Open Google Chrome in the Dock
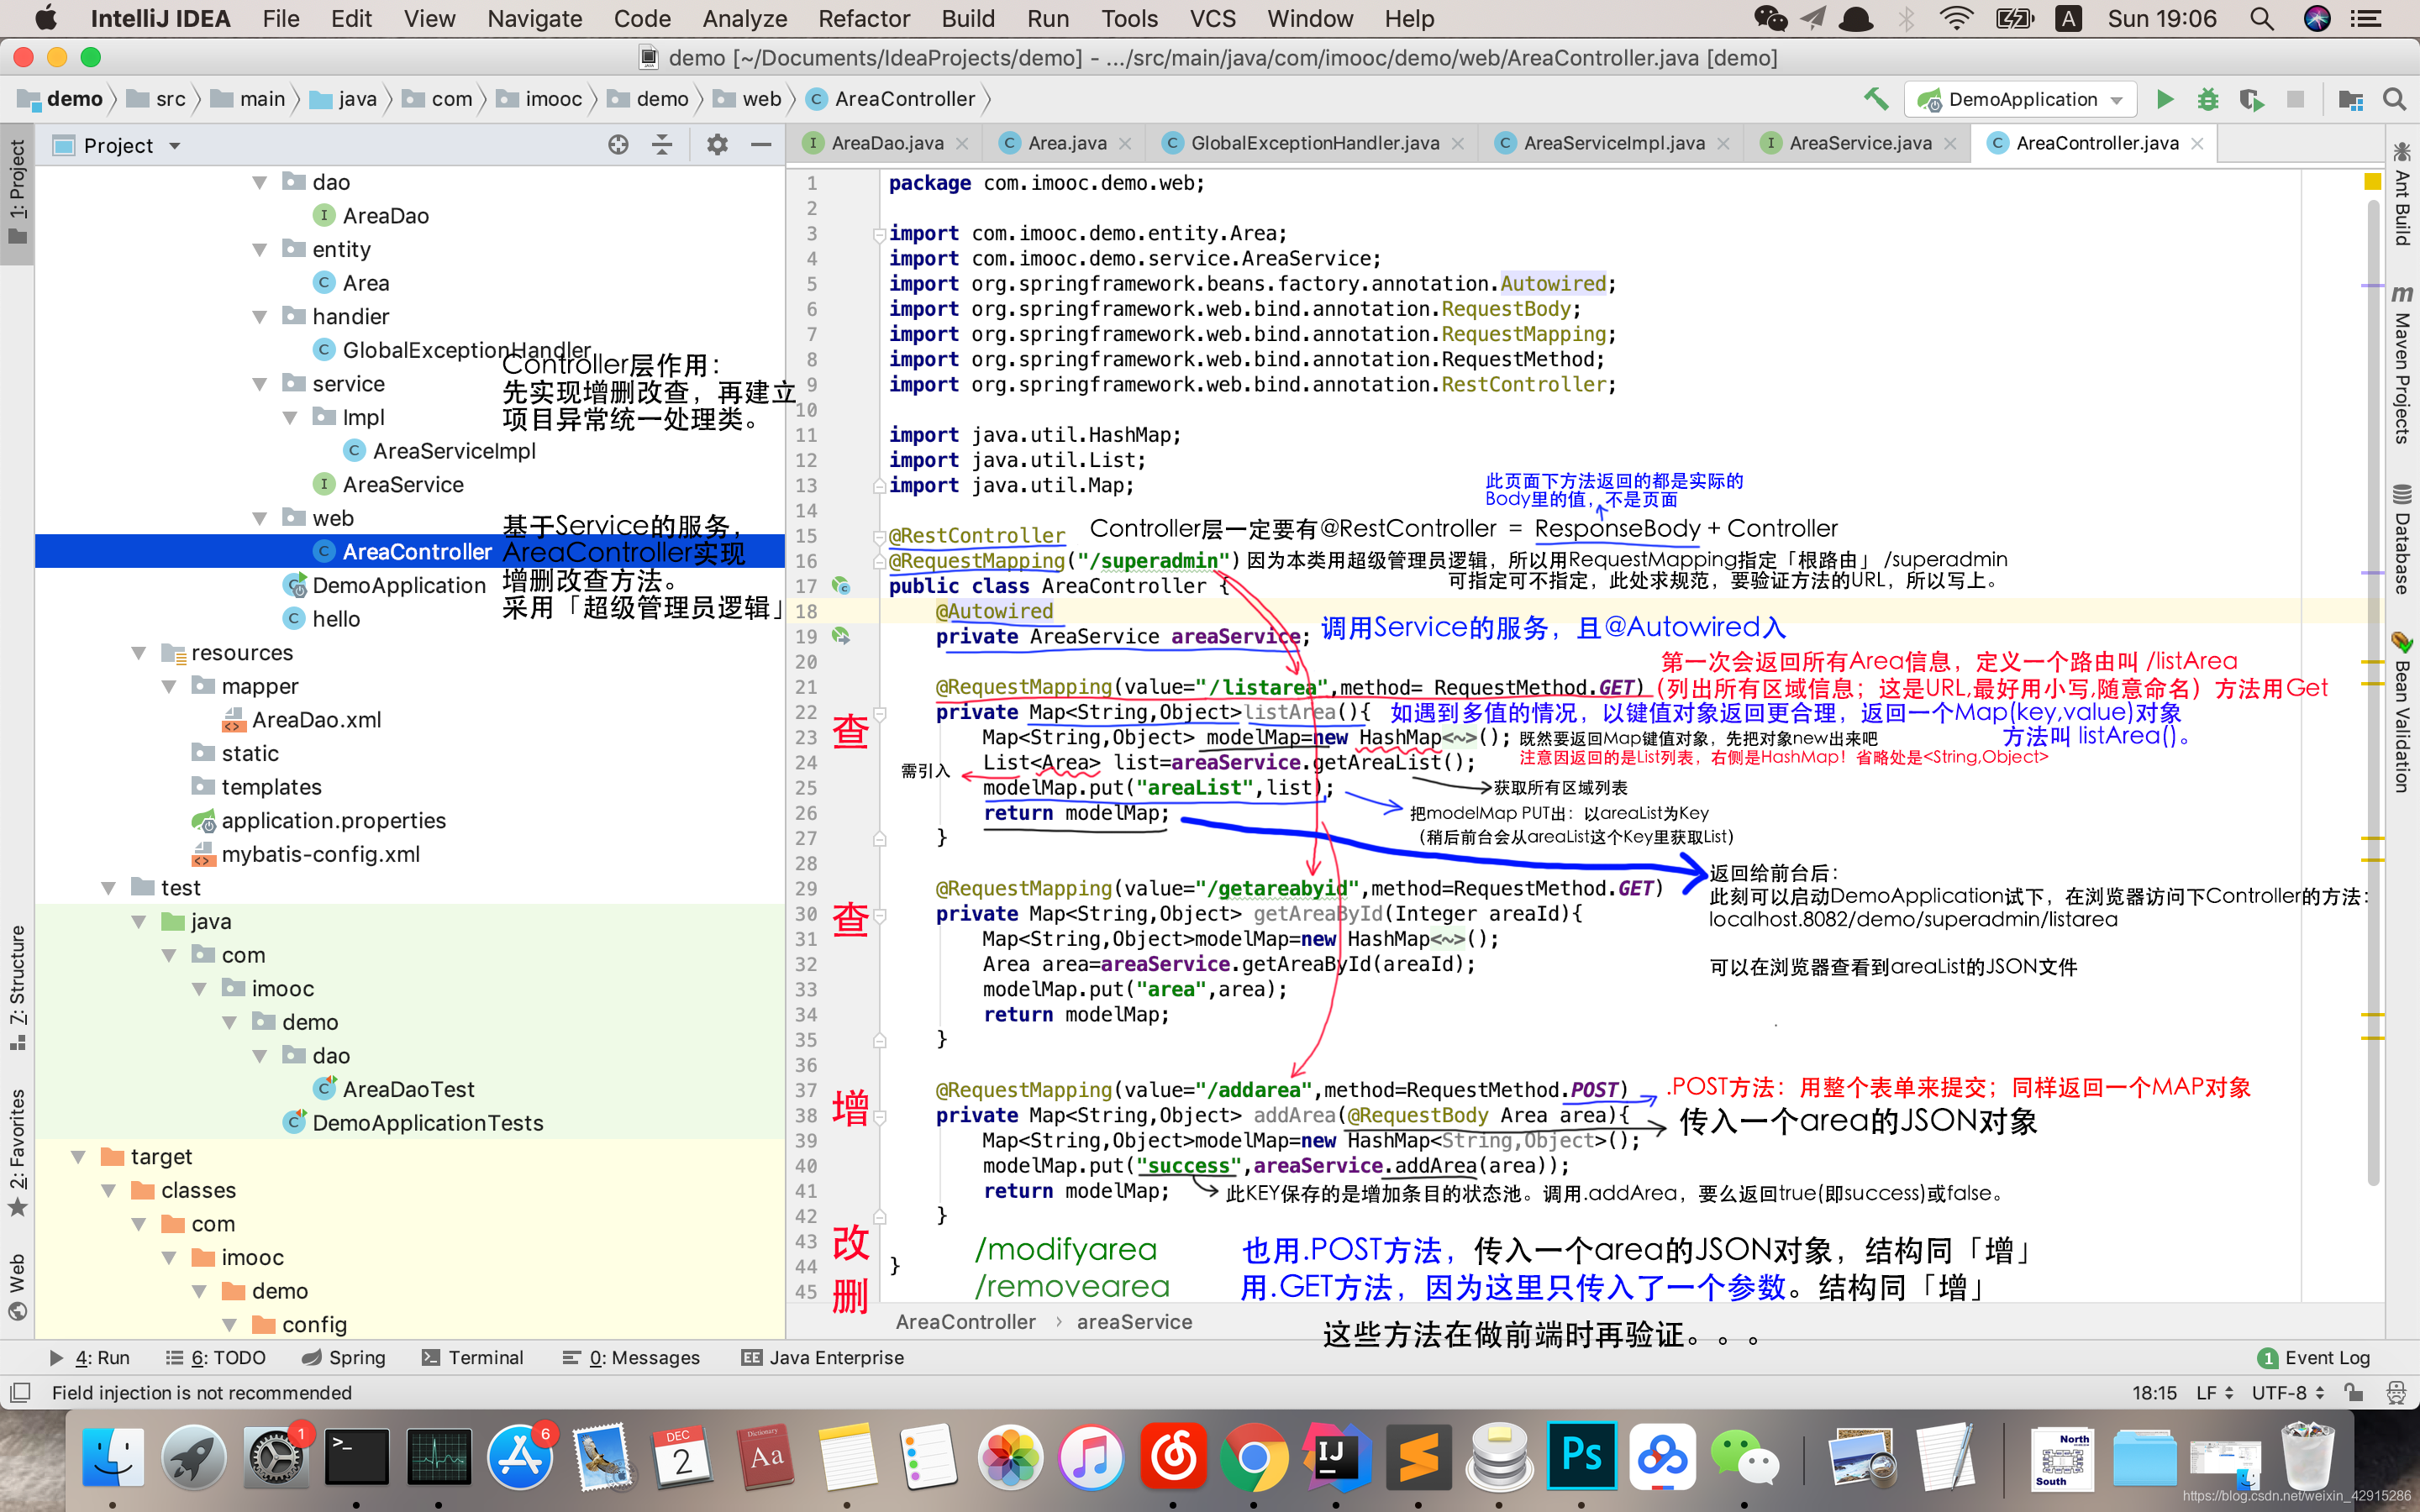The width and height of the screenshot is (2420, 1512). point(1254,1457)
